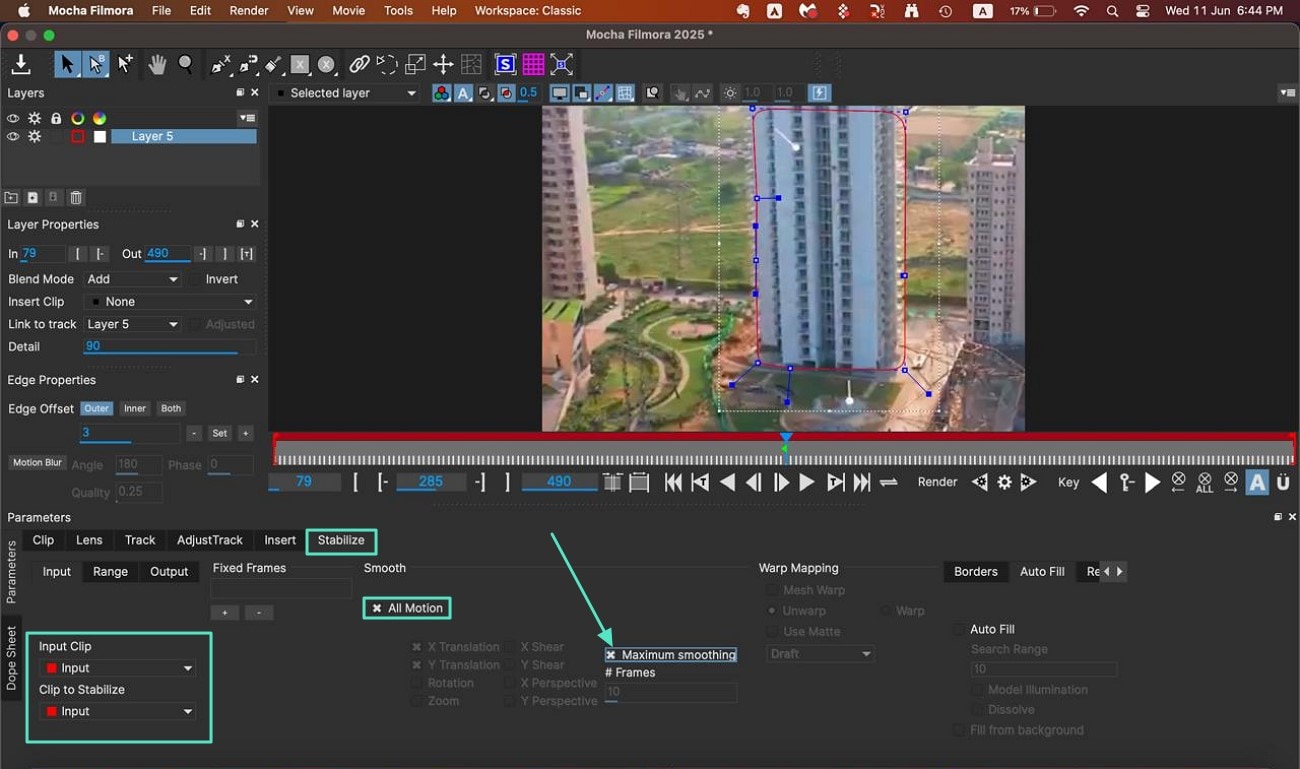
Task: Toggle Maximum smoothing checkbox
Action: tap(611, 655)
